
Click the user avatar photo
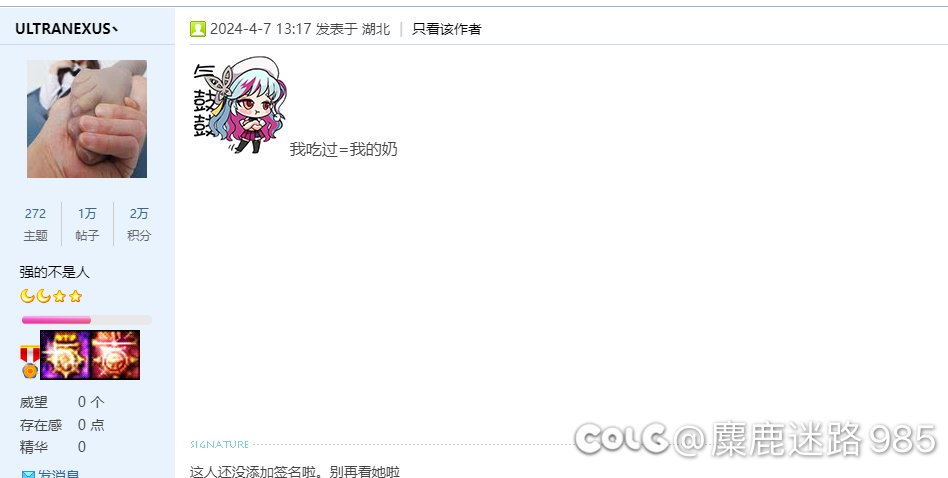[86, 118]
